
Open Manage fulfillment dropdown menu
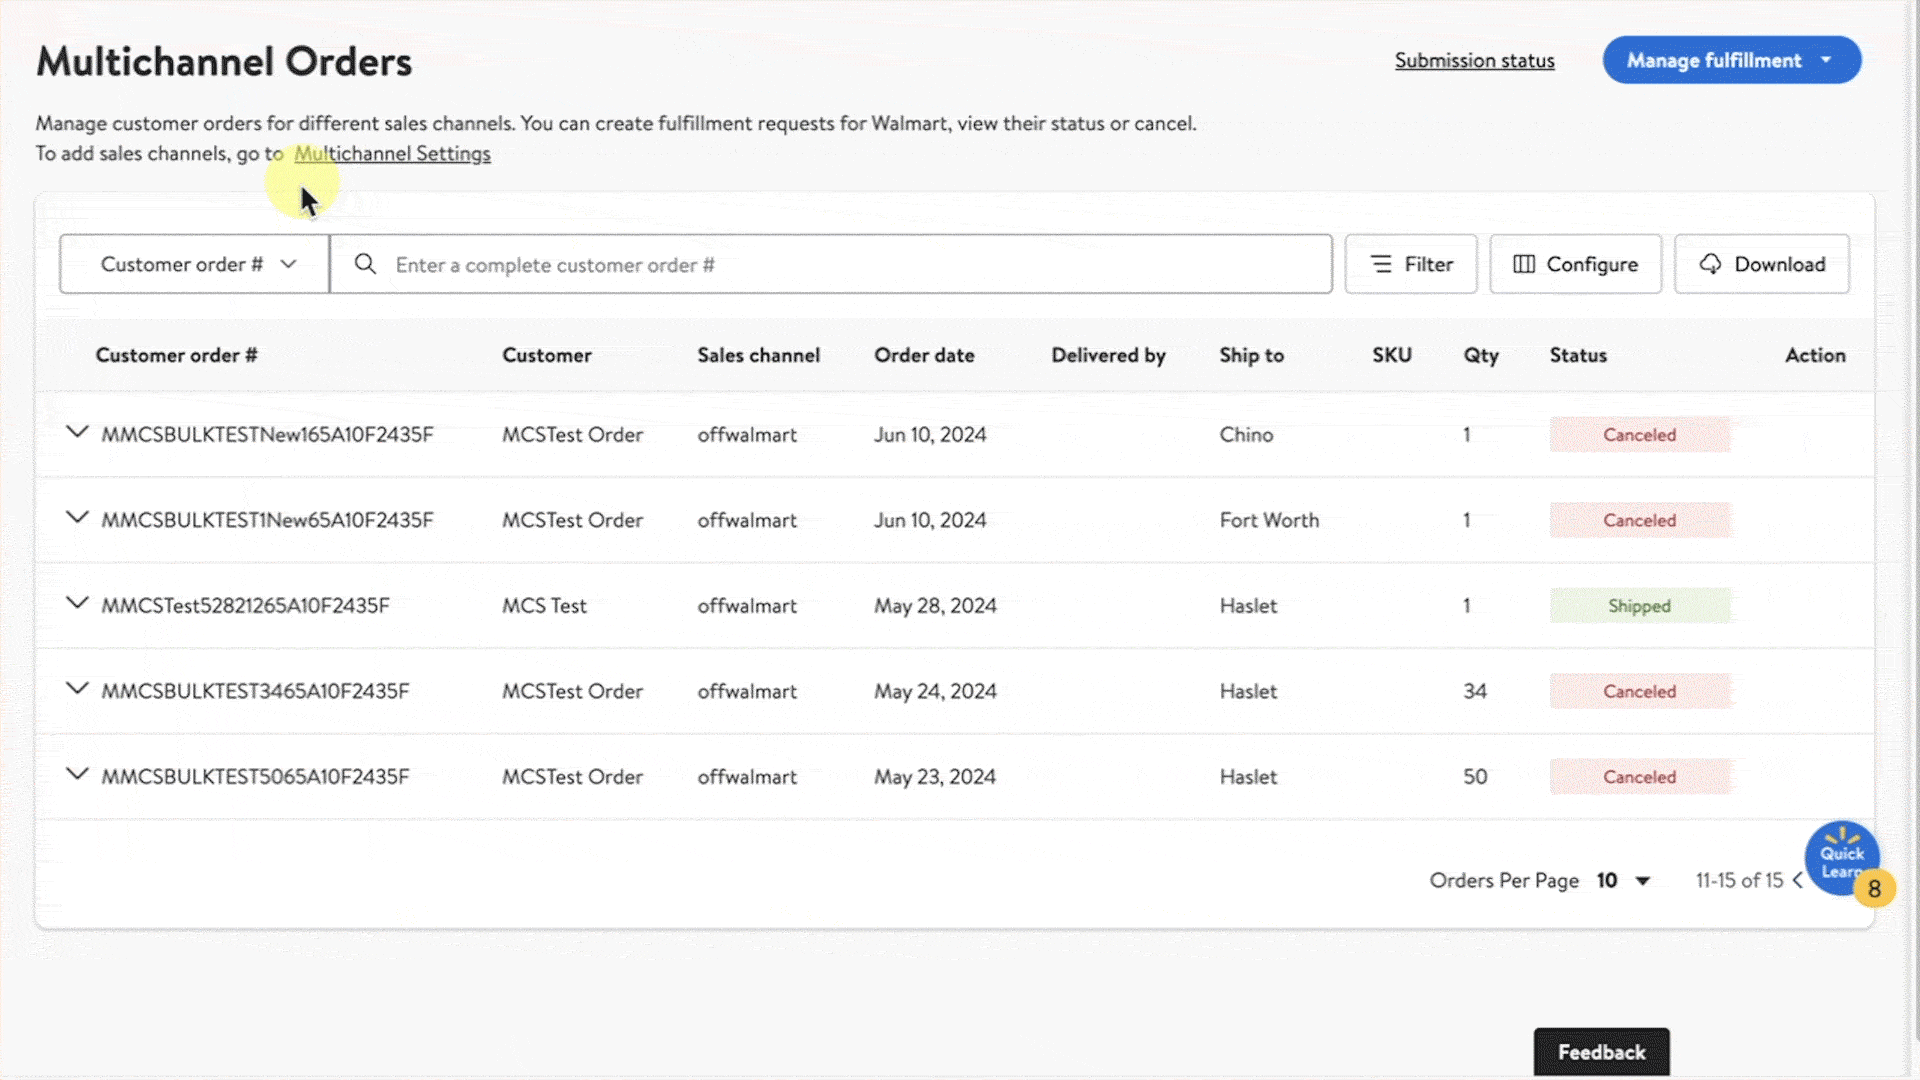point(1731,60)
